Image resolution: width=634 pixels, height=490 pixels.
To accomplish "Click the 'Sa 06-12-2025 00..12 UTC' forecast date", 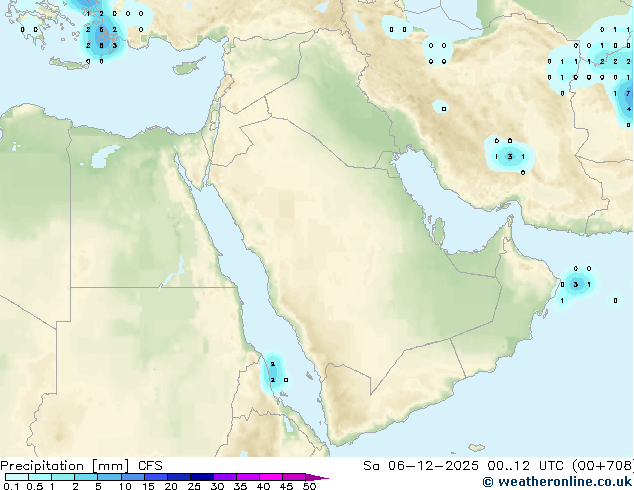I will 464,466.
